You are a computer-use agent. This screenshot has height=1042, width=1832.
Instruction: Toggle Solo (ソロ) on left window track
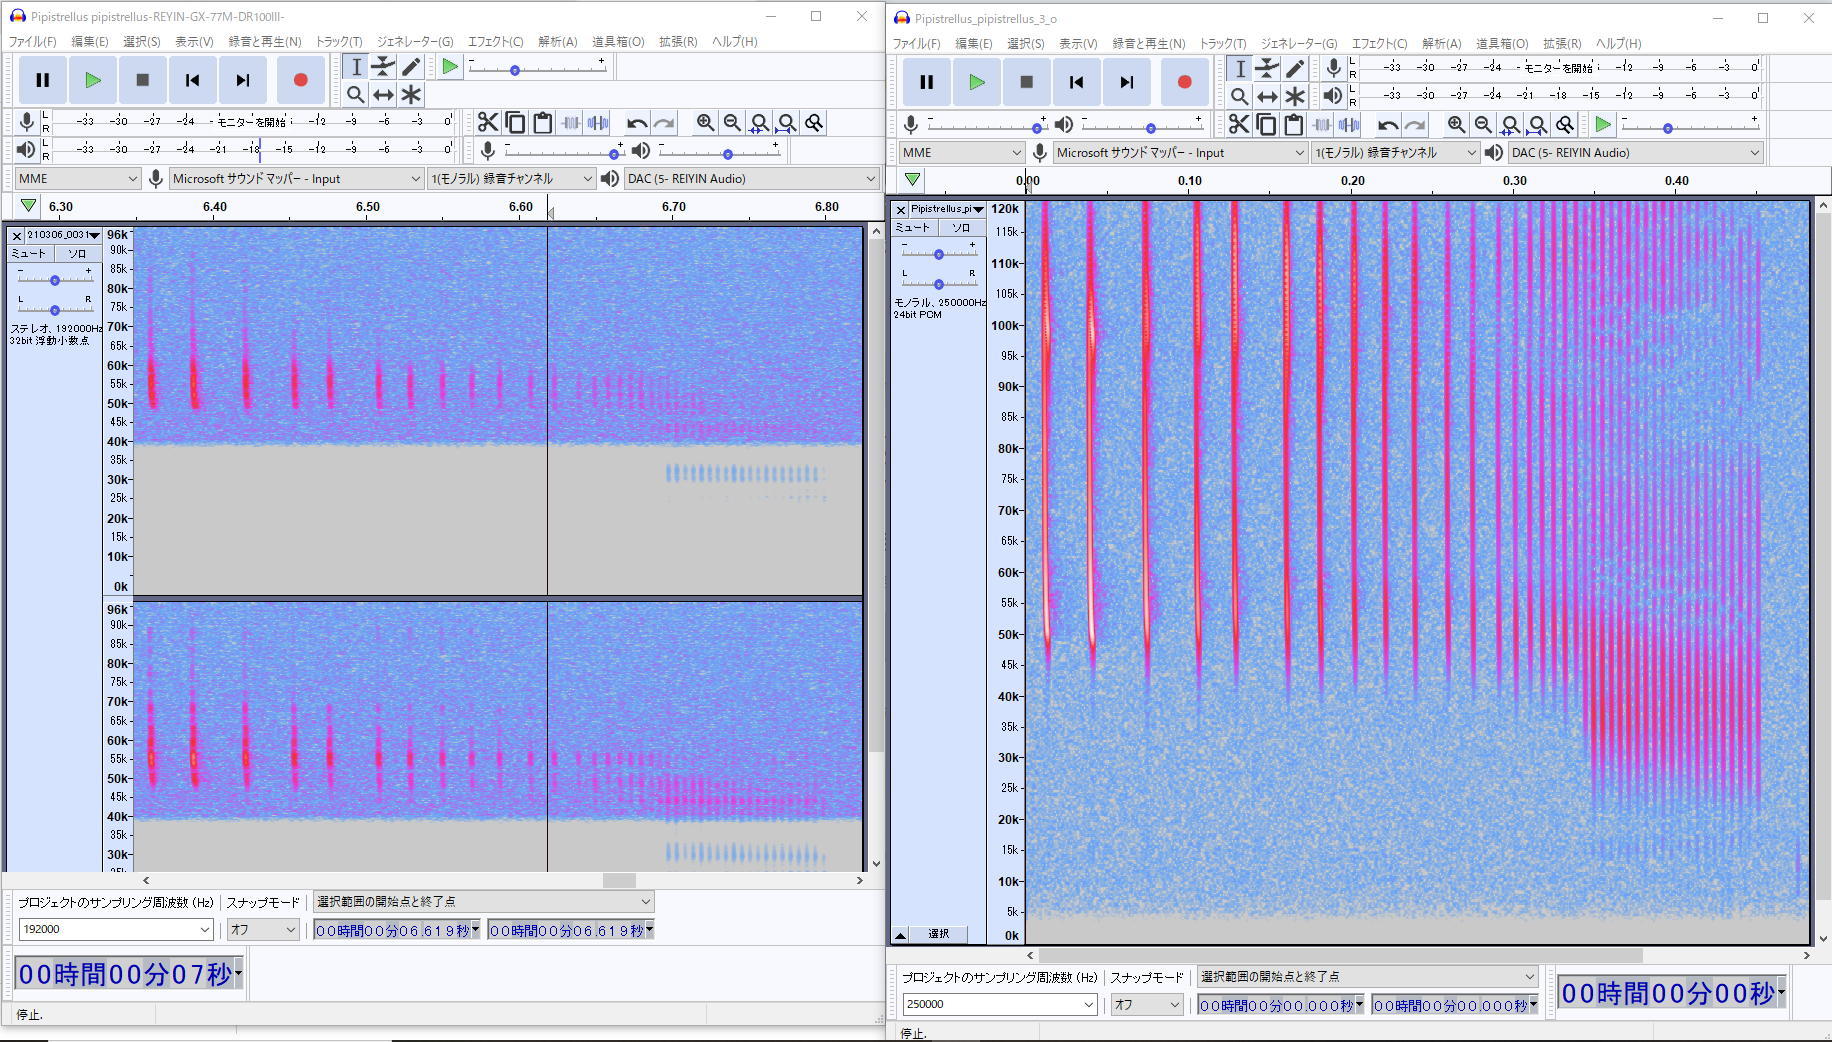point(77,253)
